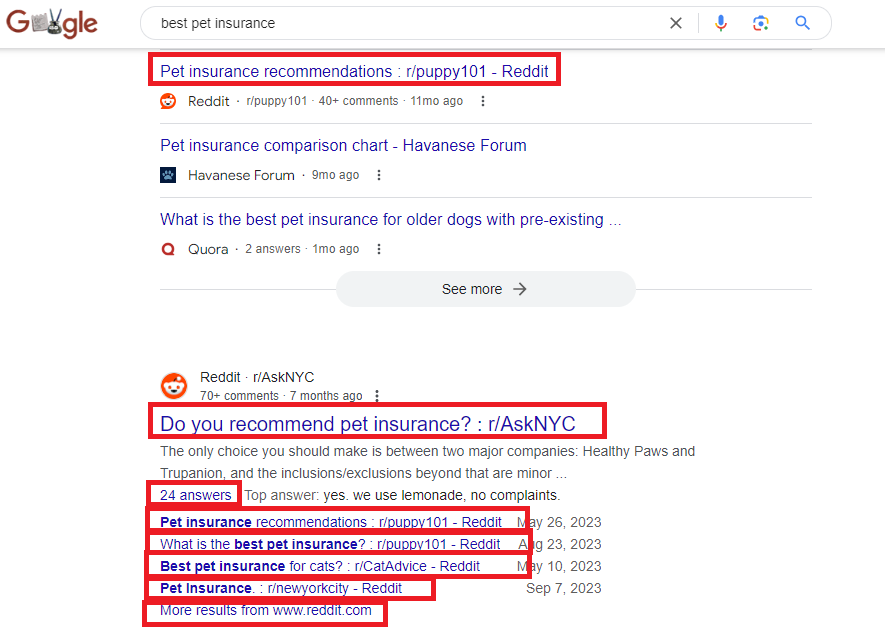Start voice search with the microphone icon
This screenshot has width=885, height=630.
(x=721, y=23)
